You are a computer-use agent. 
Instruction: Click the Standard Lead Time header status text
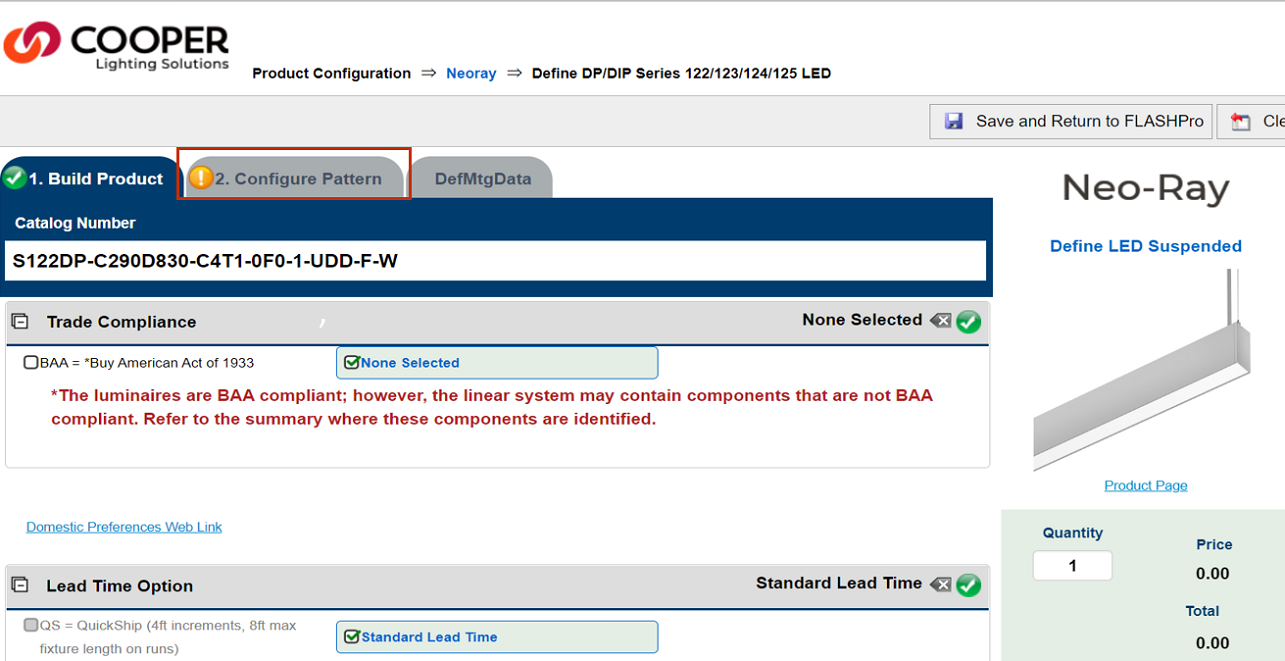[x=839, y=583]
